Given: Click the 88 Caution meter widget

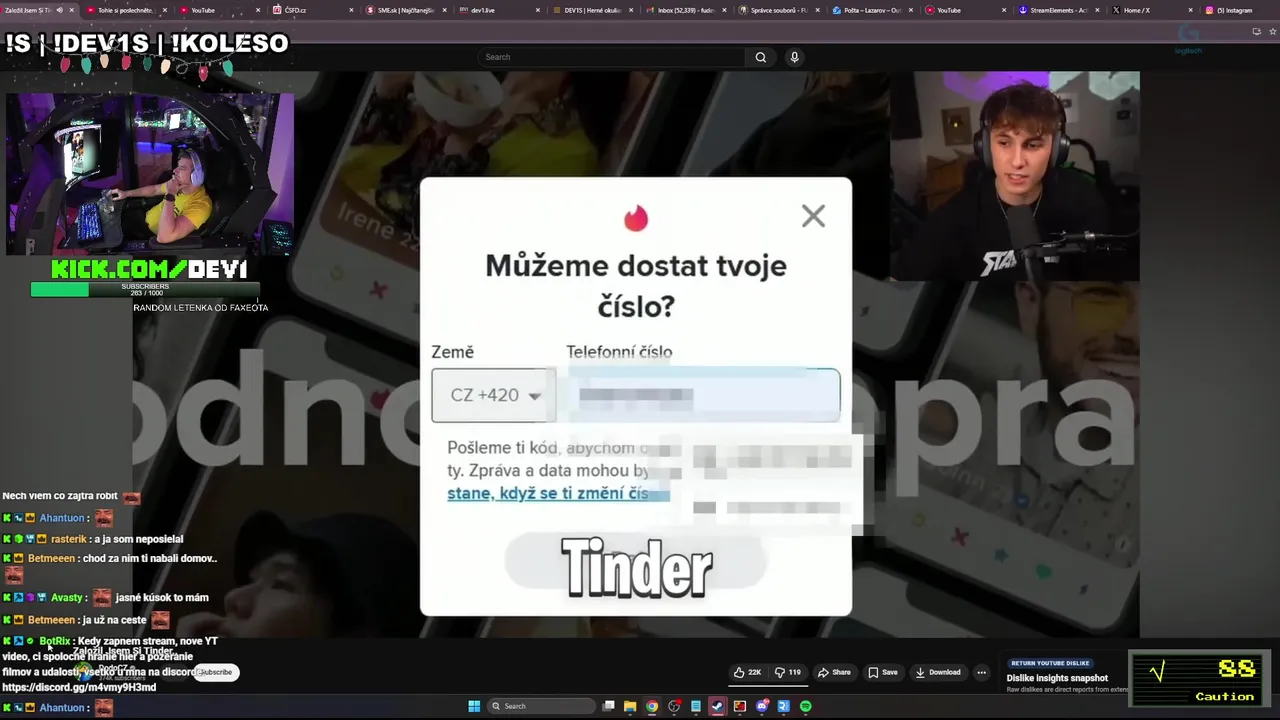Looking at the screenshot, I should point(1199,678).
